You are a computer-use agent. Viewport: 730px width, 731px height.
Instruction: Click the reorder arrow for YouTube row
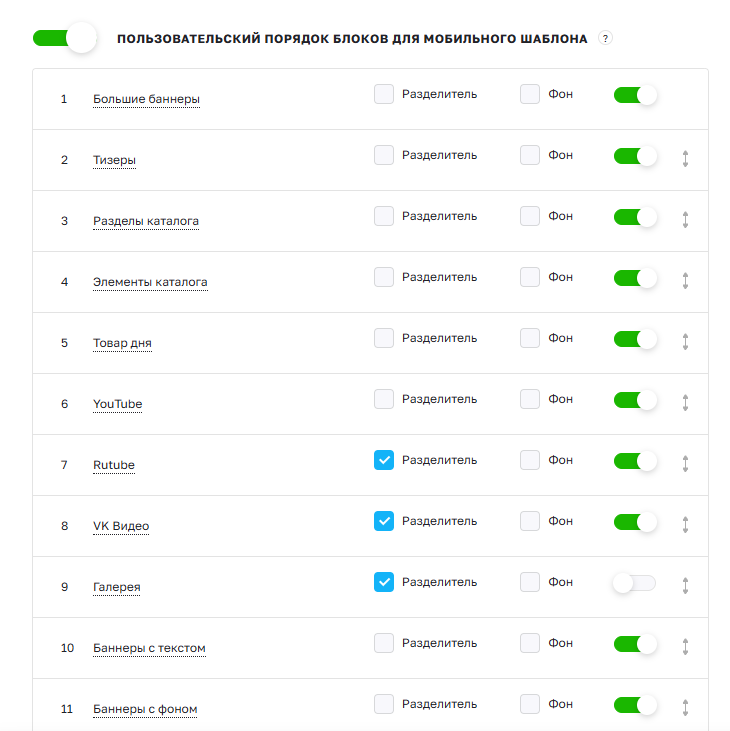pyautogui.click(x=685, y=403)
